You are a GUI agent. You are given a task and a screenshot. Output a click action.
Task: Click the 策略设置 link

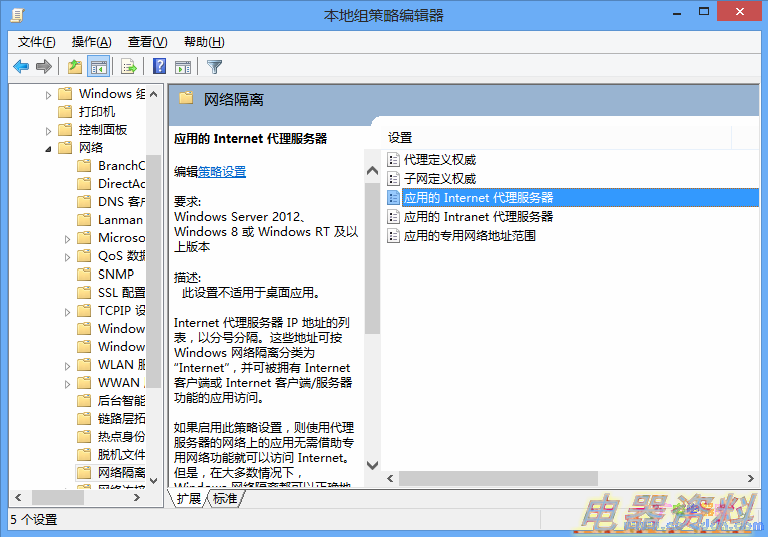[222, 172]
